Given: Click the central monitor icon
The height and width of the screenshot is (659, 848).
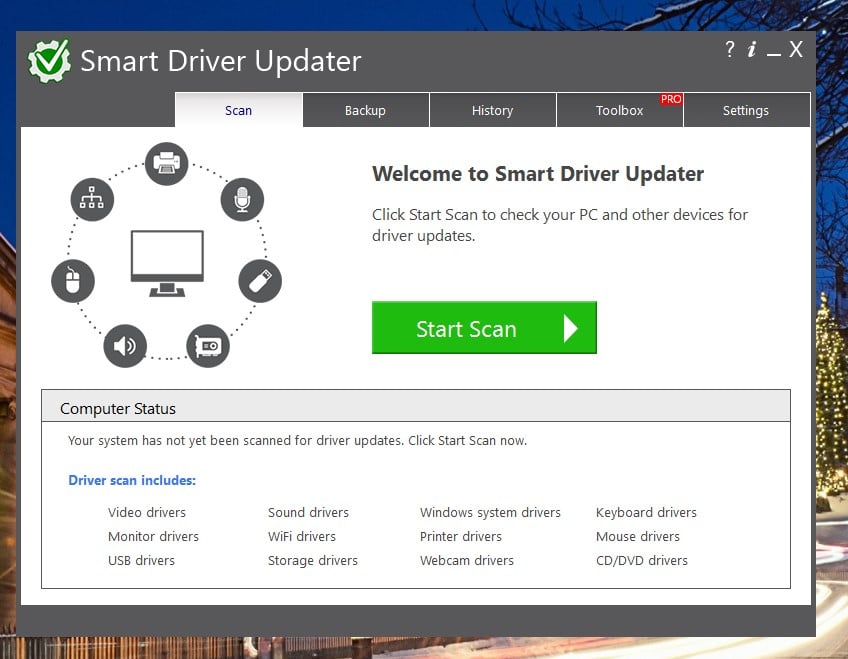Looking at the screenshot, I should (167, 263).
